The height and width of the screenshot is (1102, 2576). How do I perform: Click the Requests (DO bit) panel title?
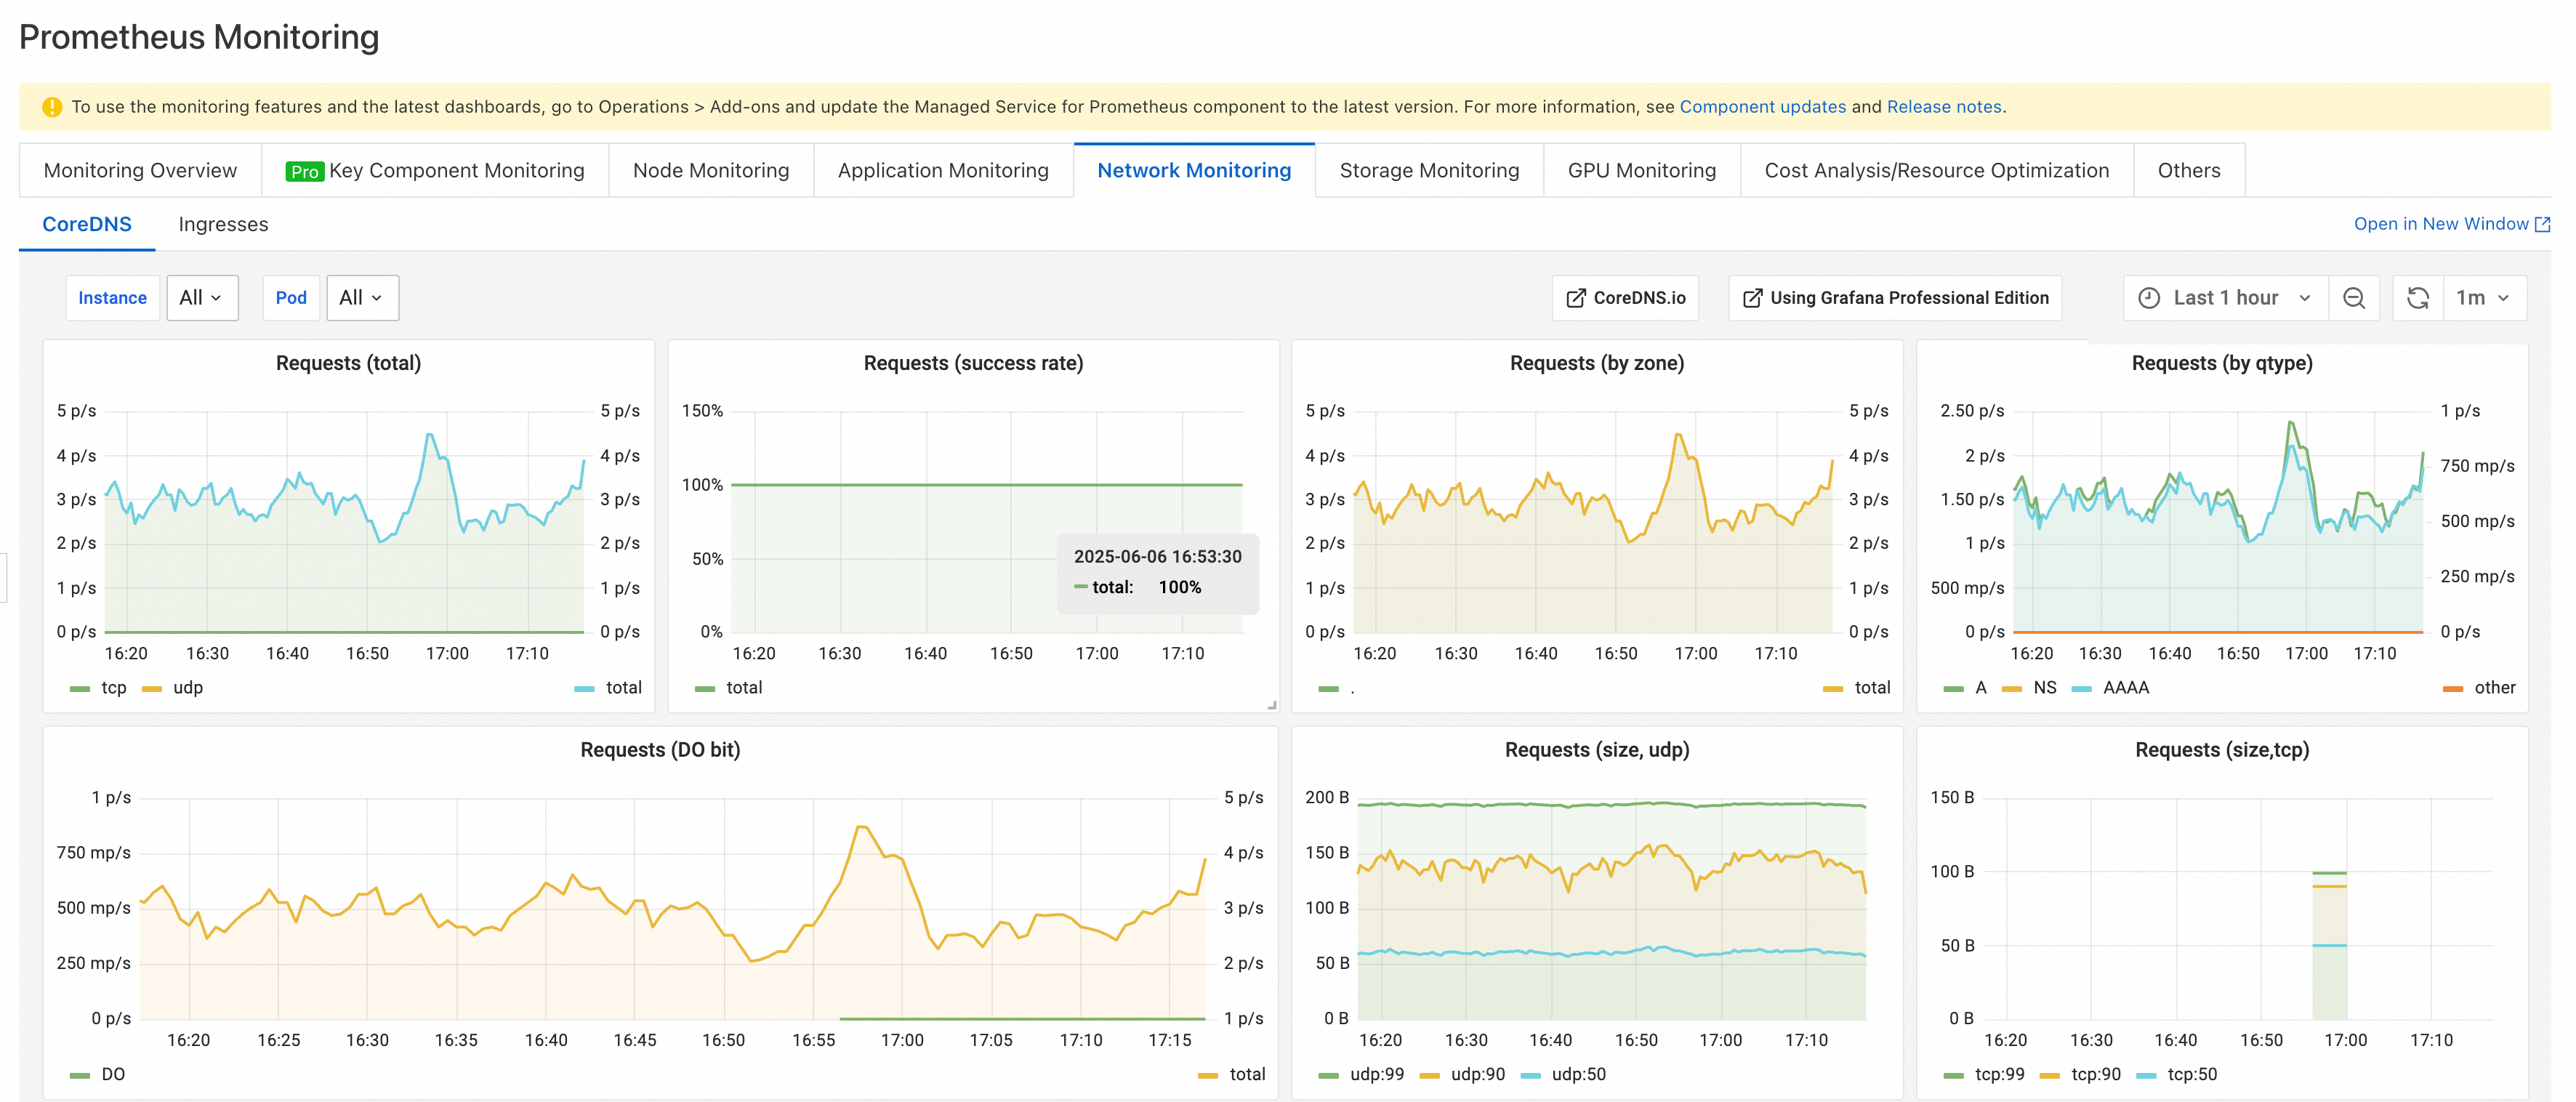tap(660, 750)
